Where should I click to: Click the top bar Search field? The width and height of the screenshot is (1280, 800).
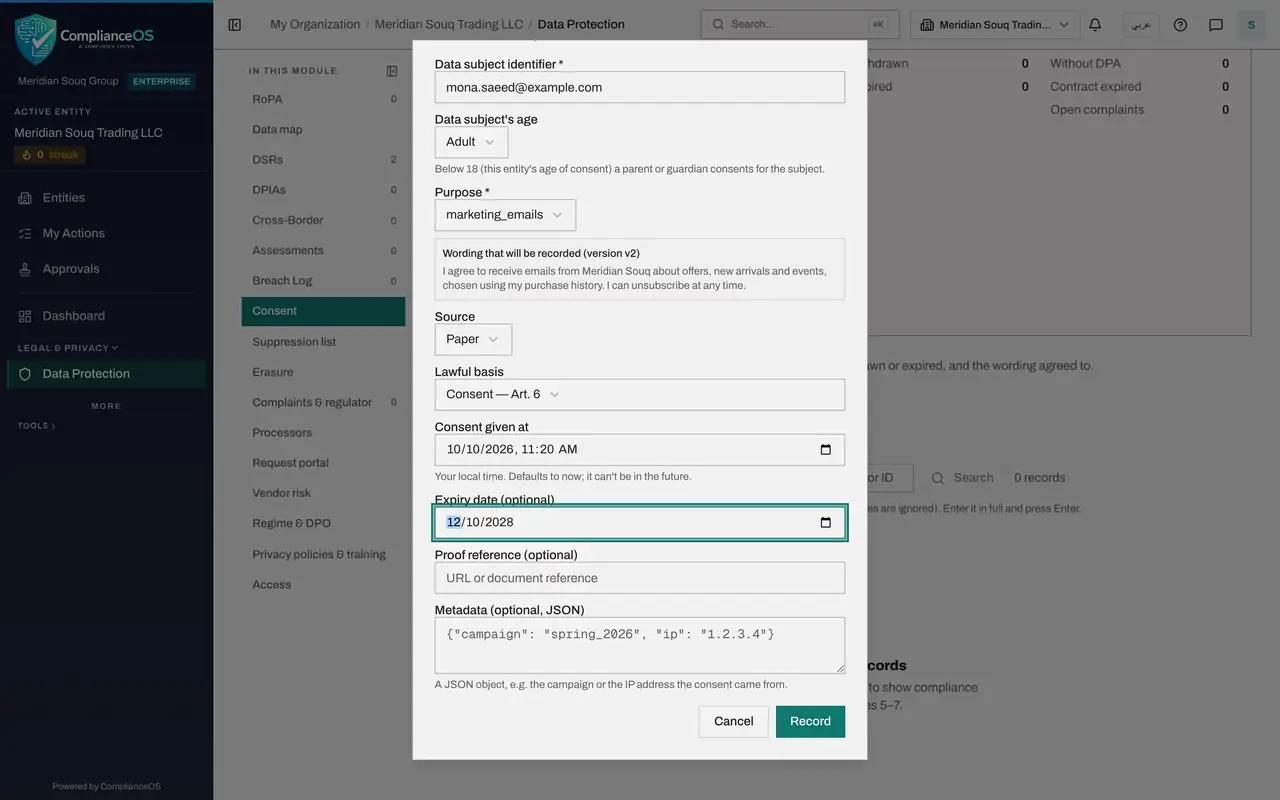tap(800, 25)
